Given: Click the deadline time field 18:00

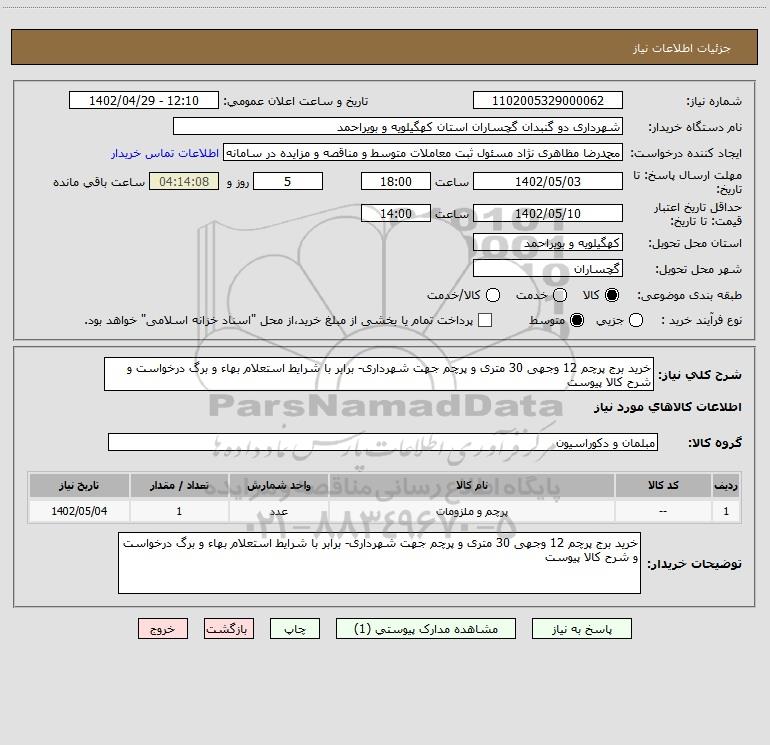Looking at the screenshot, I should pyautogui.click(x=396, y=181).
